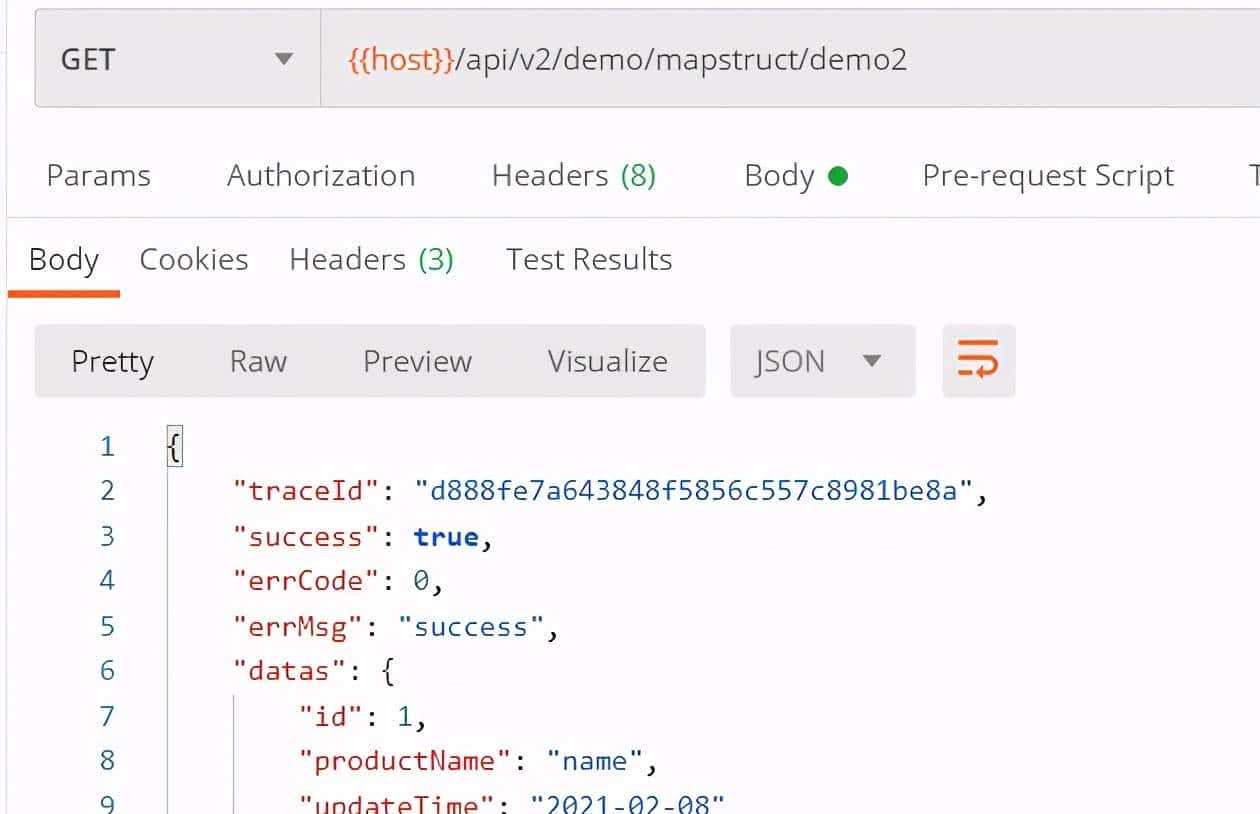This screenshot has height=814, width=1260.
Task: Switch response view to Preview
Action: coord(417,362)
